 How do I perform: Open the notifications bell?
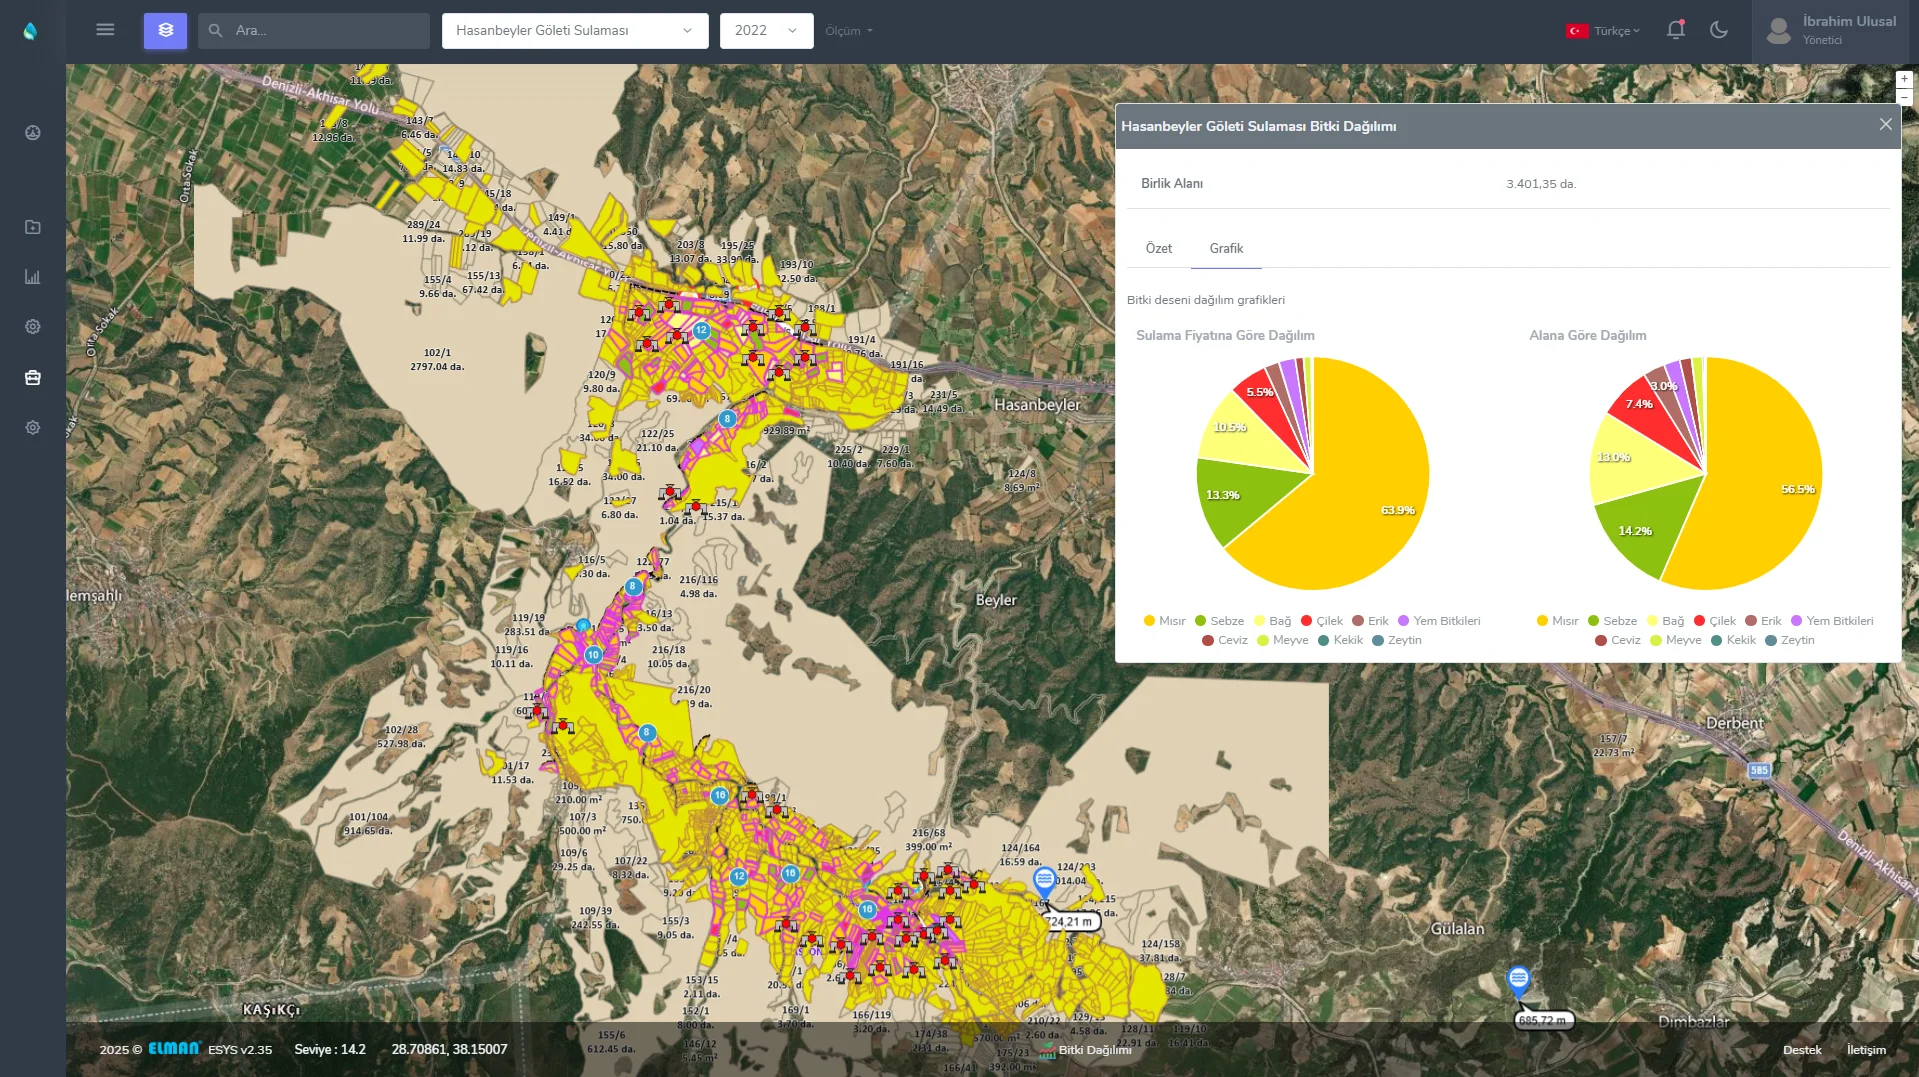pos(1676,30)
